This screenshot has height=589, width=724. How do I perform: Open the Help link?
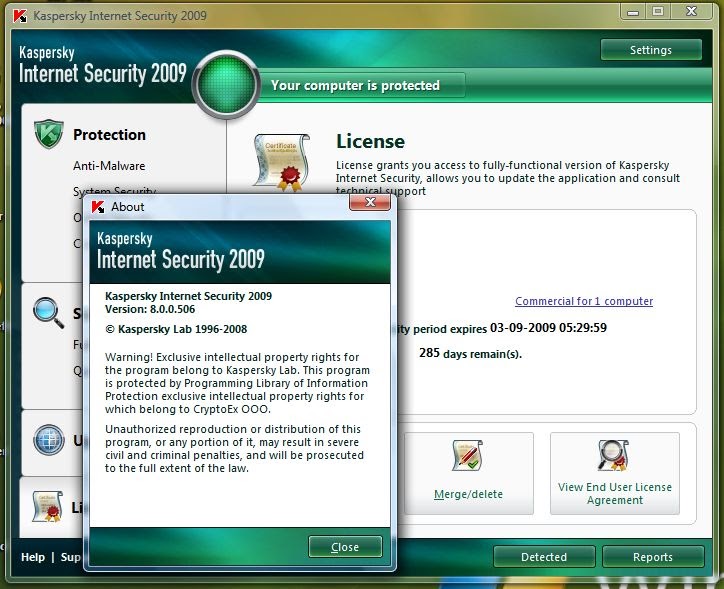[33, 557]
